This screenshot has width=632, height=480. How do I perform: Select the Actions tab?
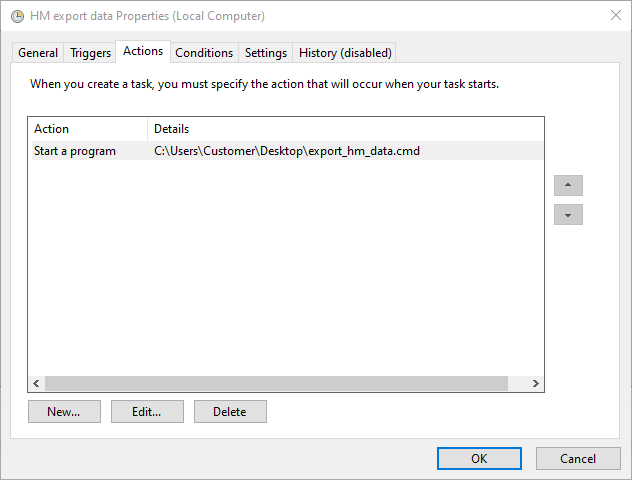[x=143, y=51]
